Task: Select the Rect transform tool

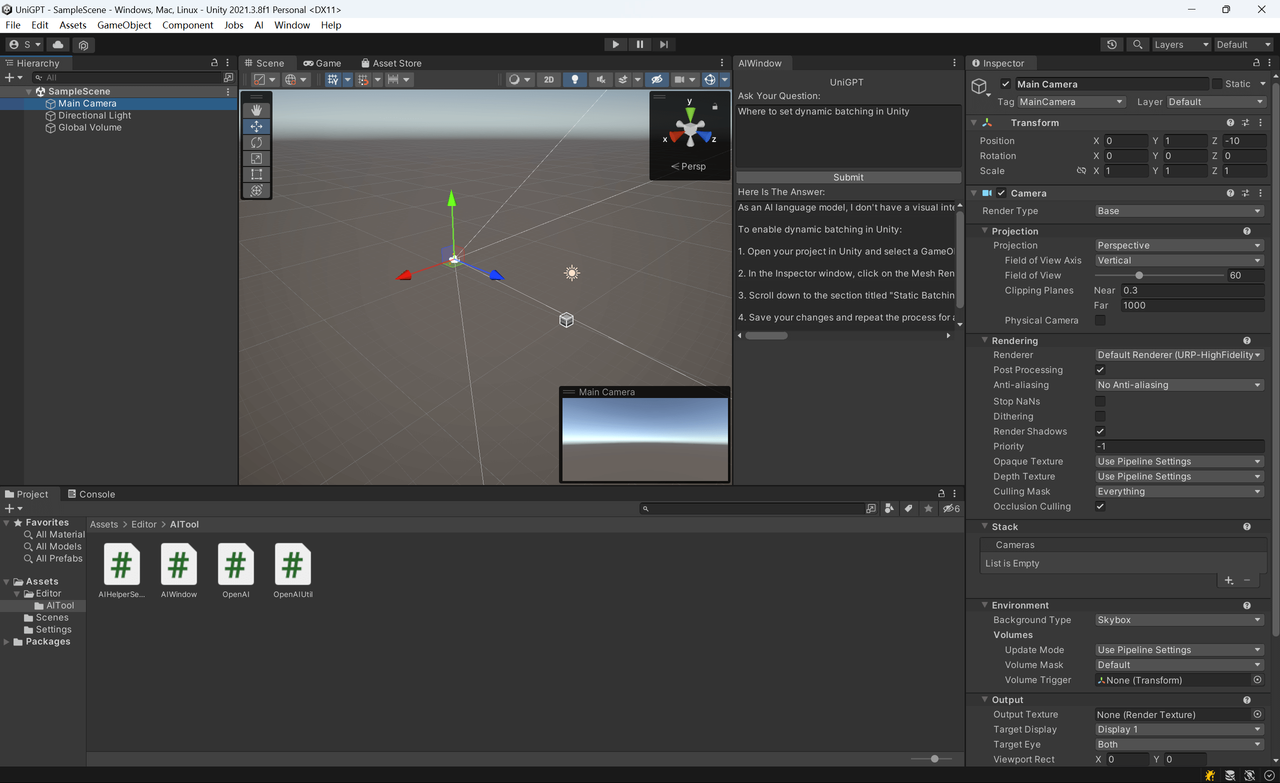Action: pyautogui.click(x=256, y=174)
